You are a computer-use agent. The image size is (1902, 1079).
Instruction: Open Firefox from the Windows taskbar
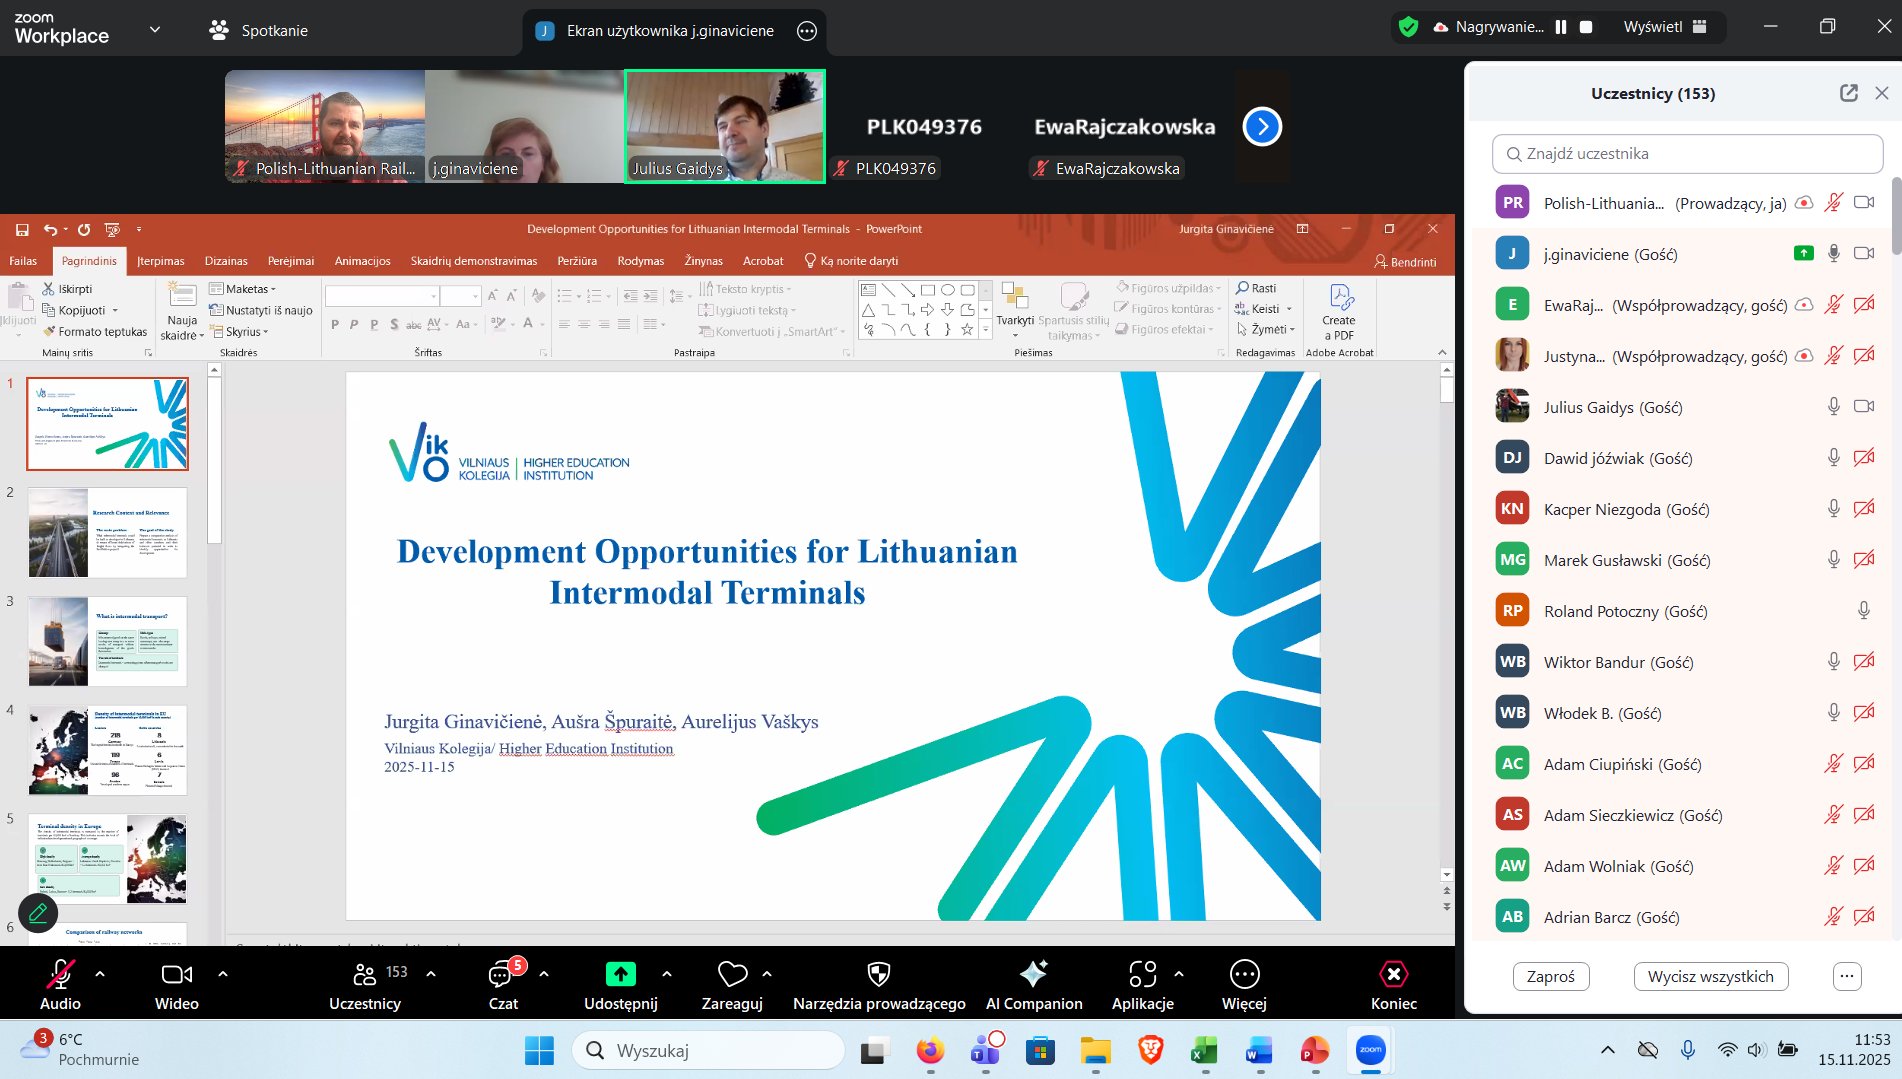tap(930, 1051)
